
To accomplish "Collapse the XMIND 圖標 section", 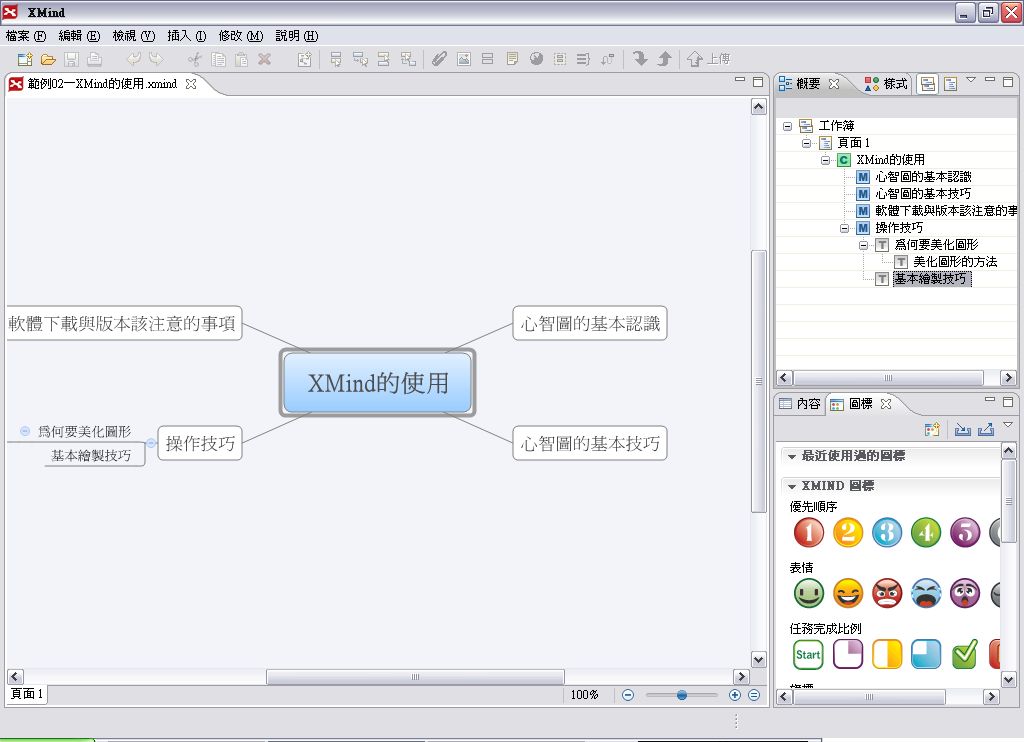I will pos(792,487).
